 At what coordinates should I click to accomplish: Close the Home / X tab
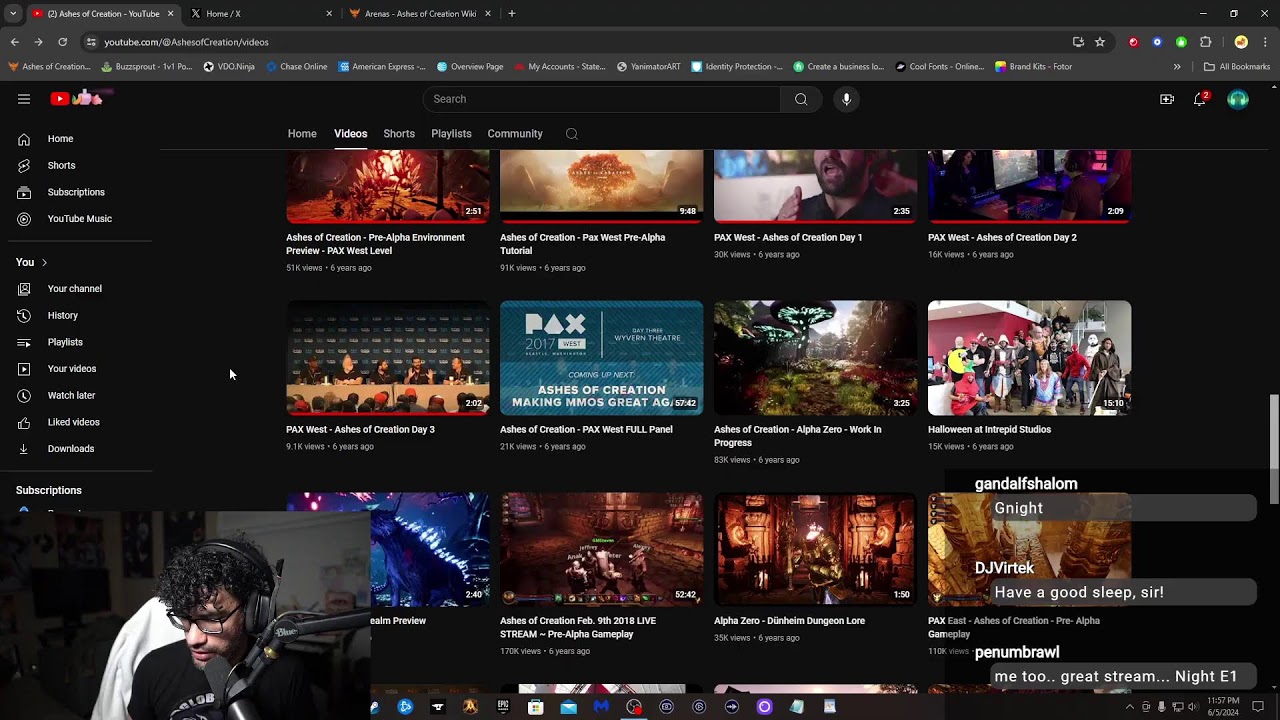tap(329, 14)
